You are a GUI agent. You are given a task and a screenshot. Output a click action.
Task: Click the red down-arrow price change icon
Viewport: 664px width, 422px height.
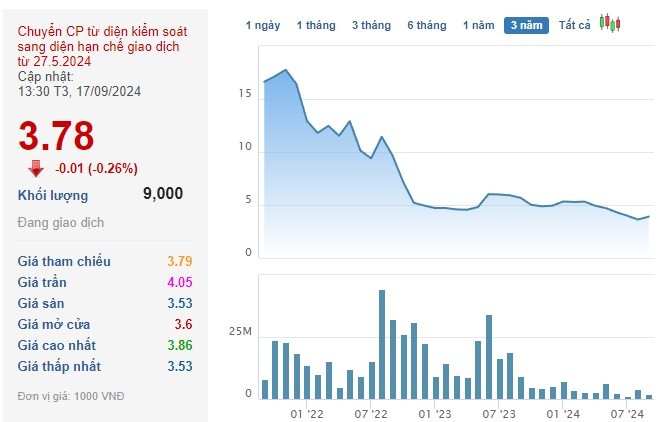36,168
